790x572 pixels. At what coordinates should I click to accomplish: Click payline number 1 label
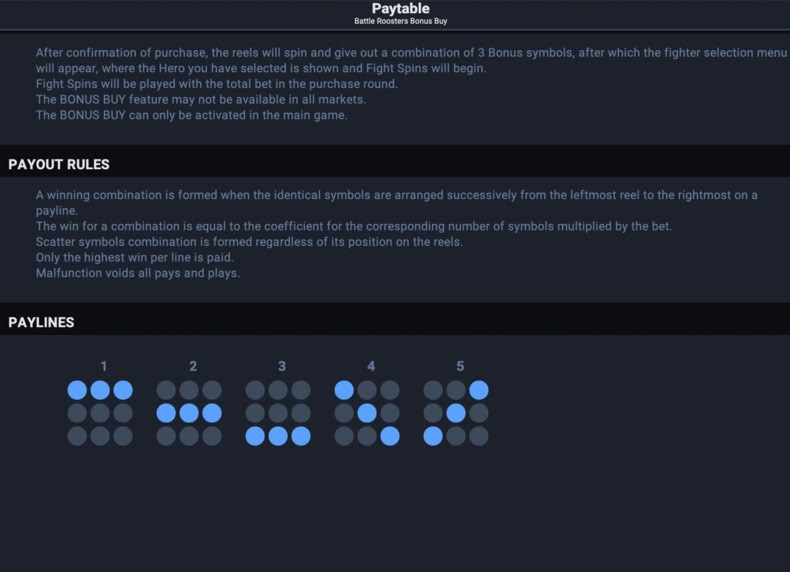pos(104,366)
